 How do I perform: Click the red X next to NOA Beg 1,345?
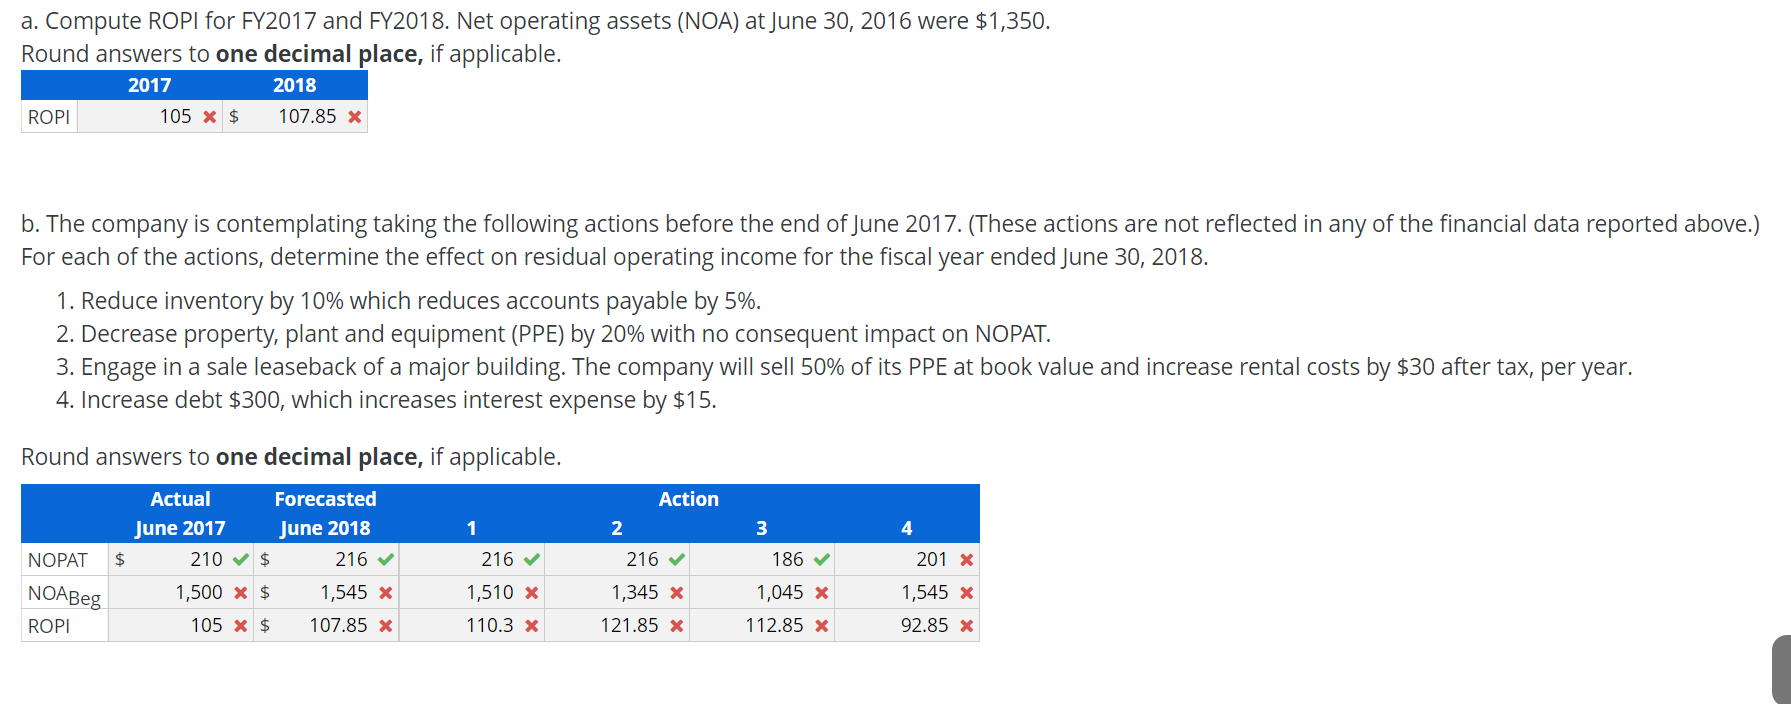pos(677,592)
